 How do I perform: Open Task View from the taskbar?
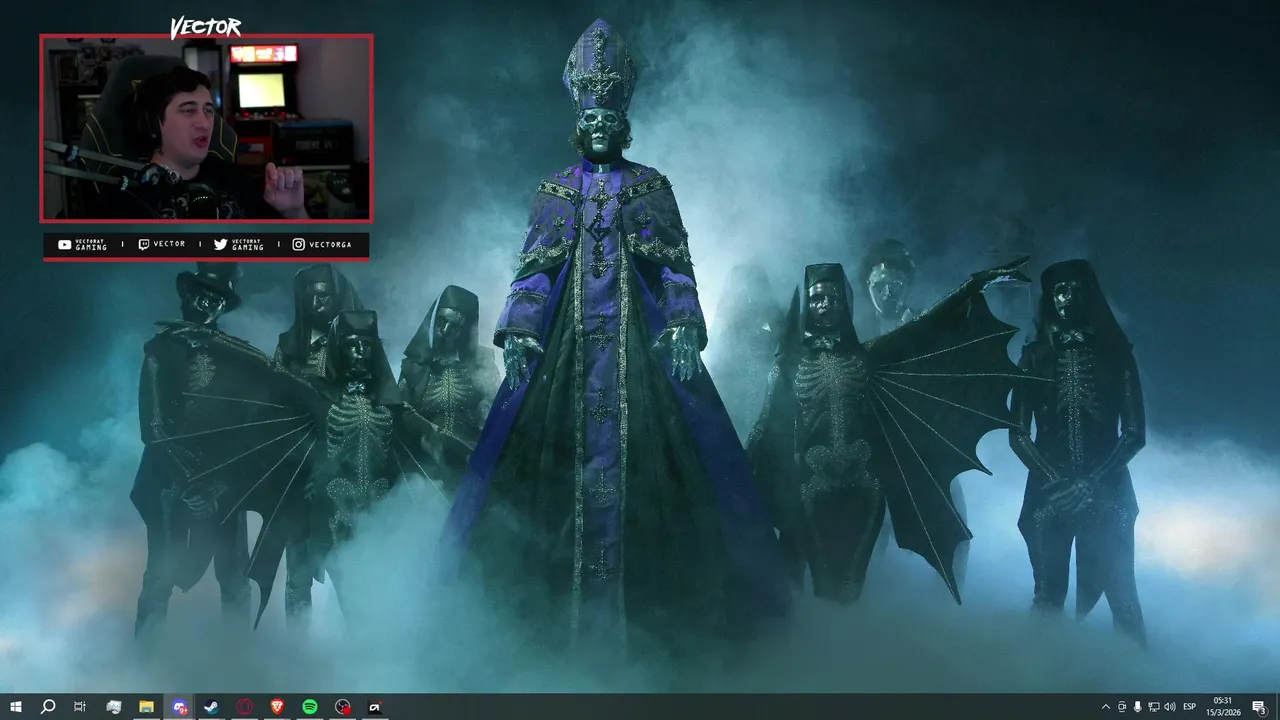pyautogui.click(x=80, y=707)
